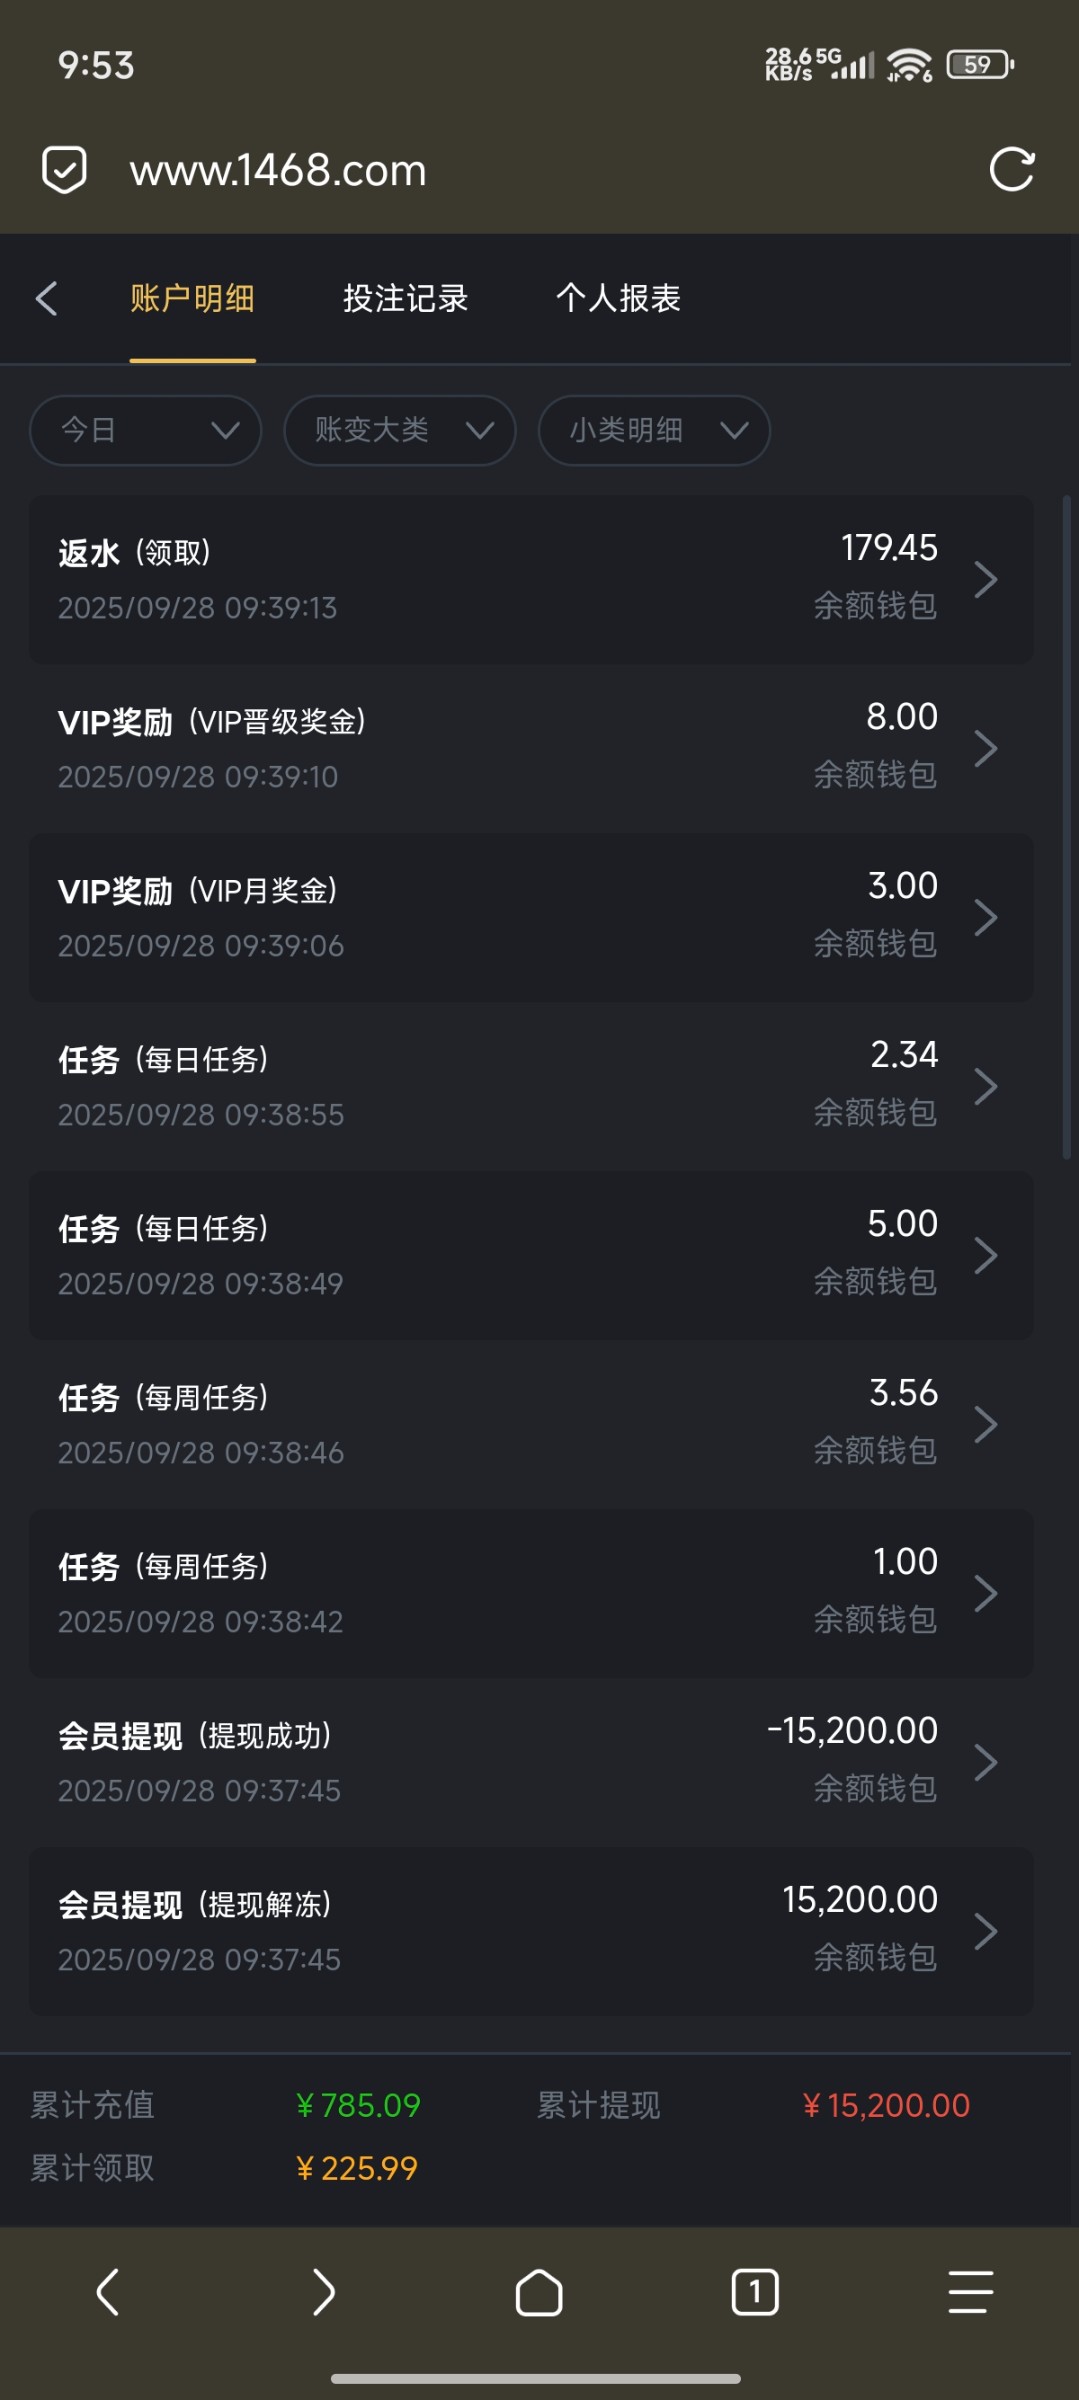
Task: Switch to the 投注记录 tab
Action: point(405,298)
